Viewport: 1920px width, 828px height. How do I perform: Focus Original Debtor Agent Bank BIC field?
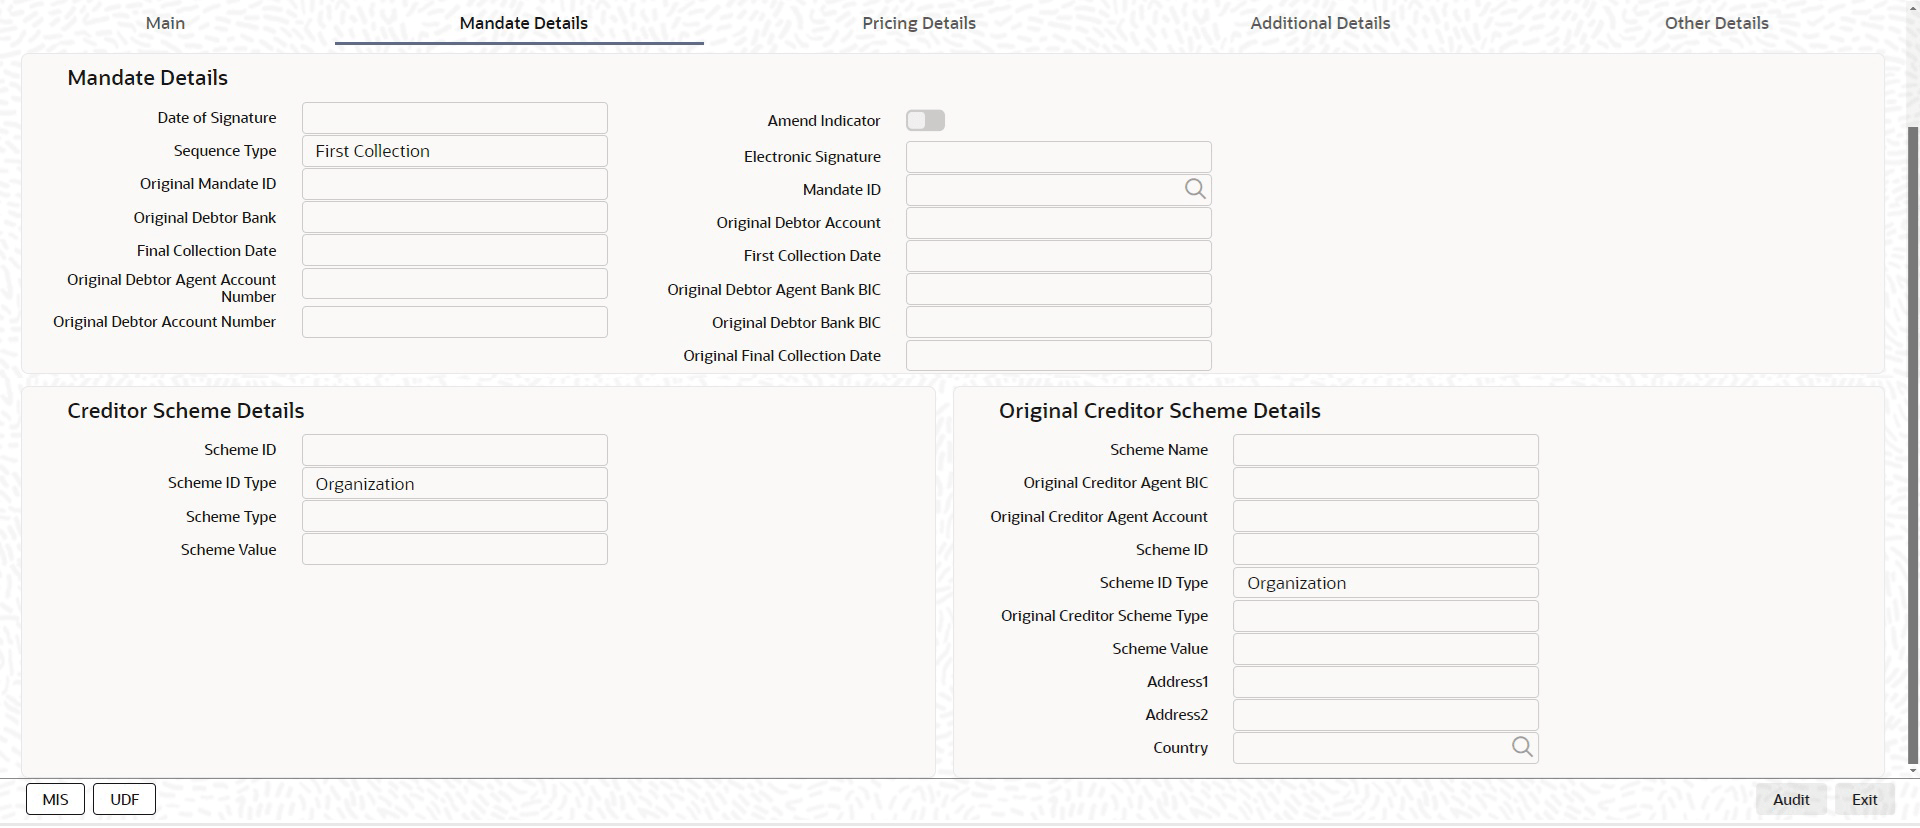1059,289
